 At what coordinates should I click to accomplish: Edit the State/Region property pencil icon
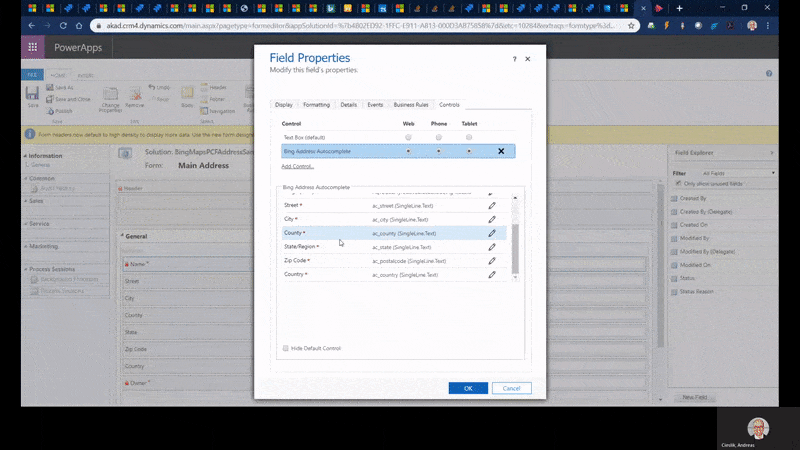(x=492, y=247)
